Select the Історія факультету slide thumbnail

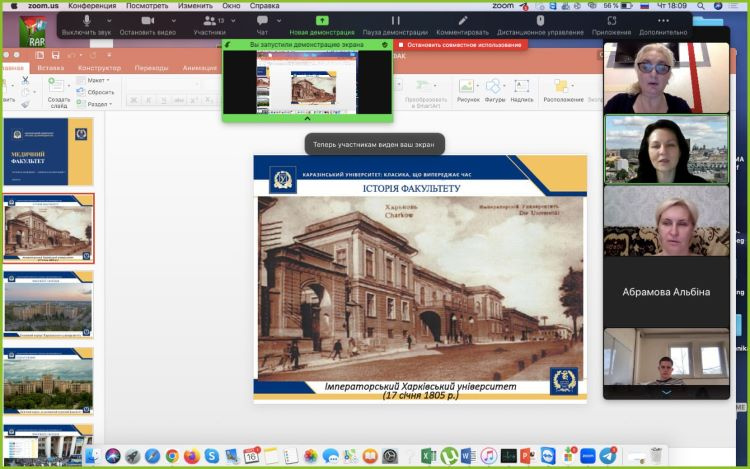click(48, 229)
